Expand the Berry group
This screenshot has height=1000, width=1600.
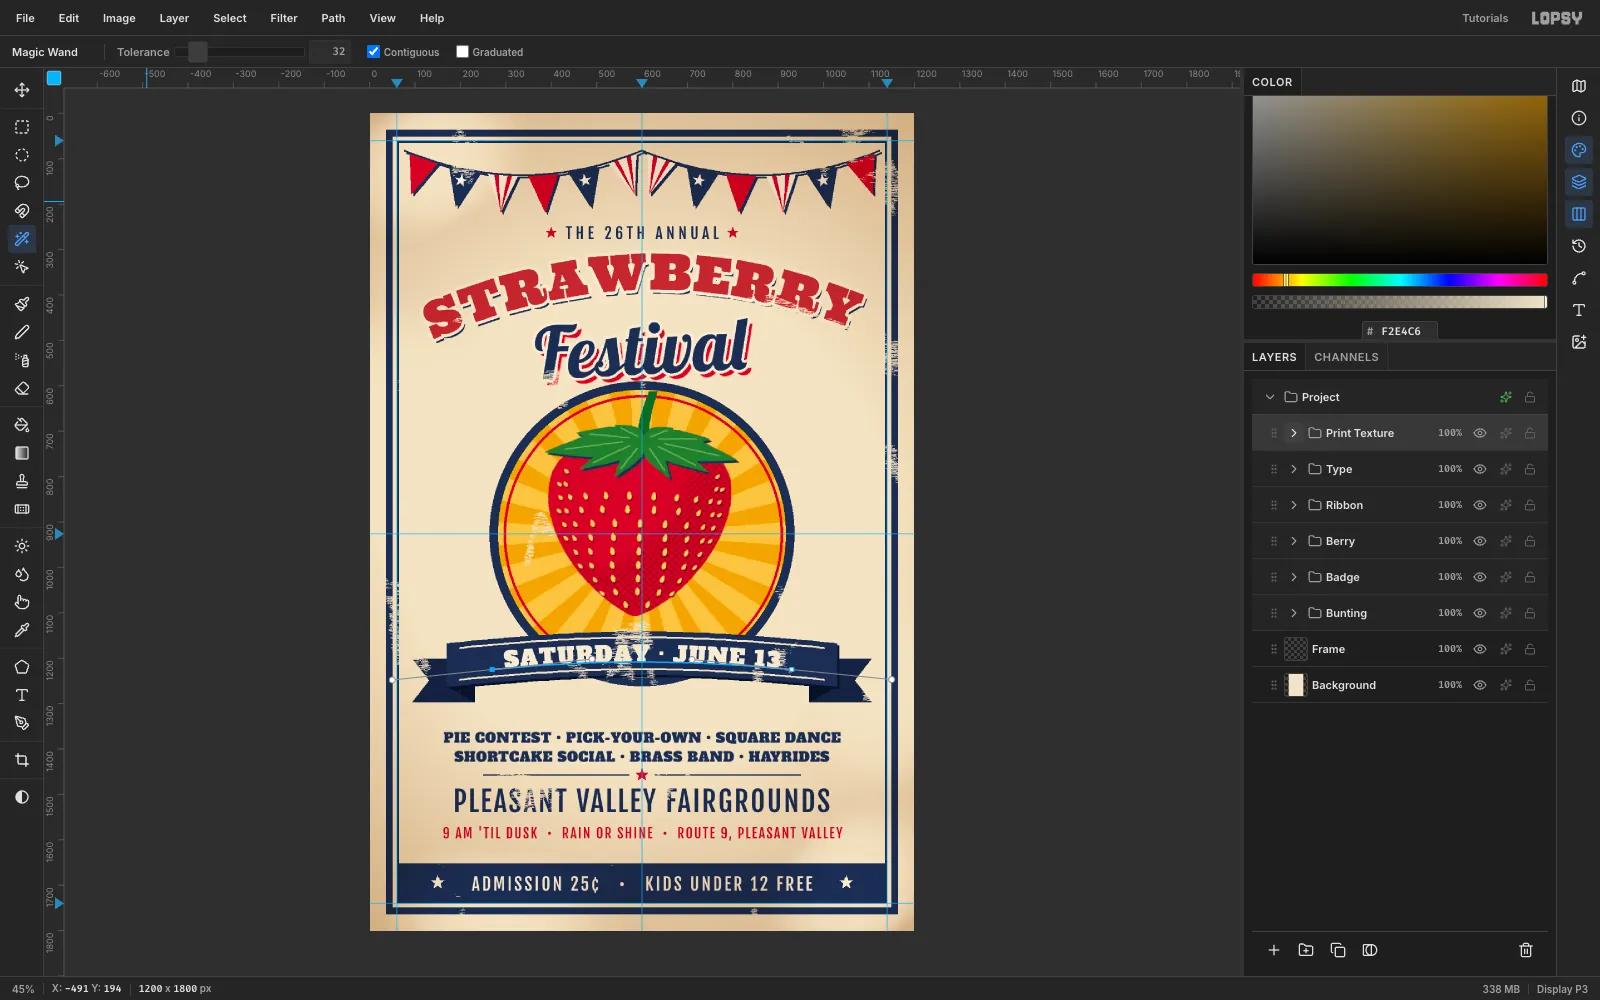pos(1294,541)
